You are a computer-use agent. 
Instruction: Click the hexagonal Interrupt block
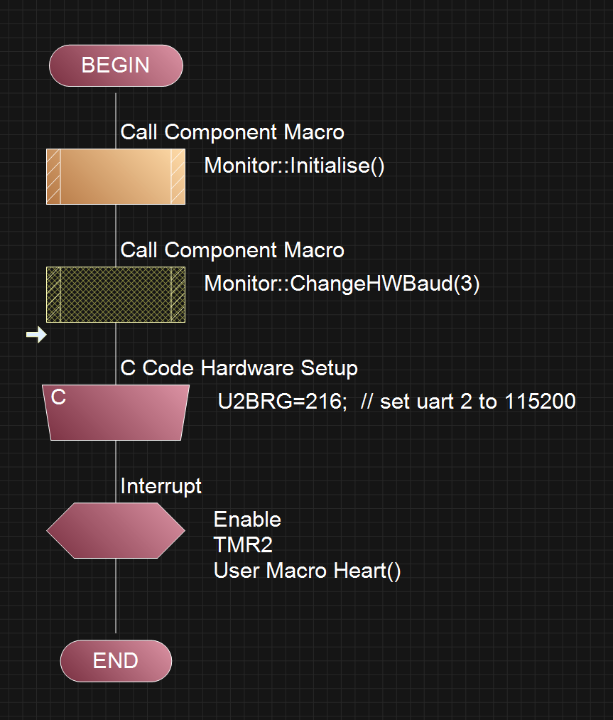[x=116, y=530]
